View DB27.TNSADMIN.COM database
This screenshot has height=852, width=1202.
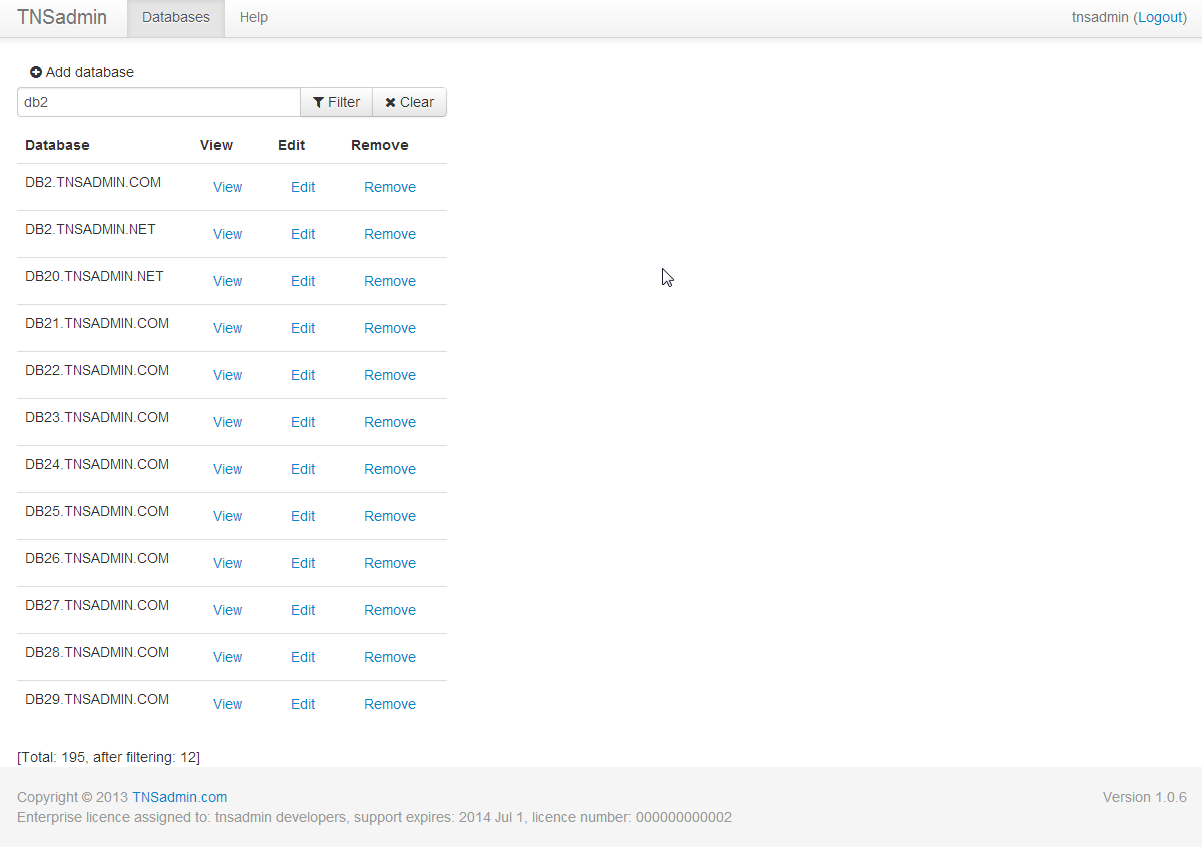click(228, 610)
